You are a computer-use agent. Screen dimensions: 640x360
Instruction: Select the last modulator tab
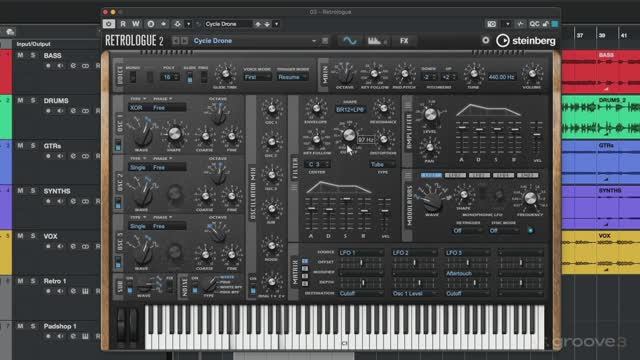coord(527,176)
